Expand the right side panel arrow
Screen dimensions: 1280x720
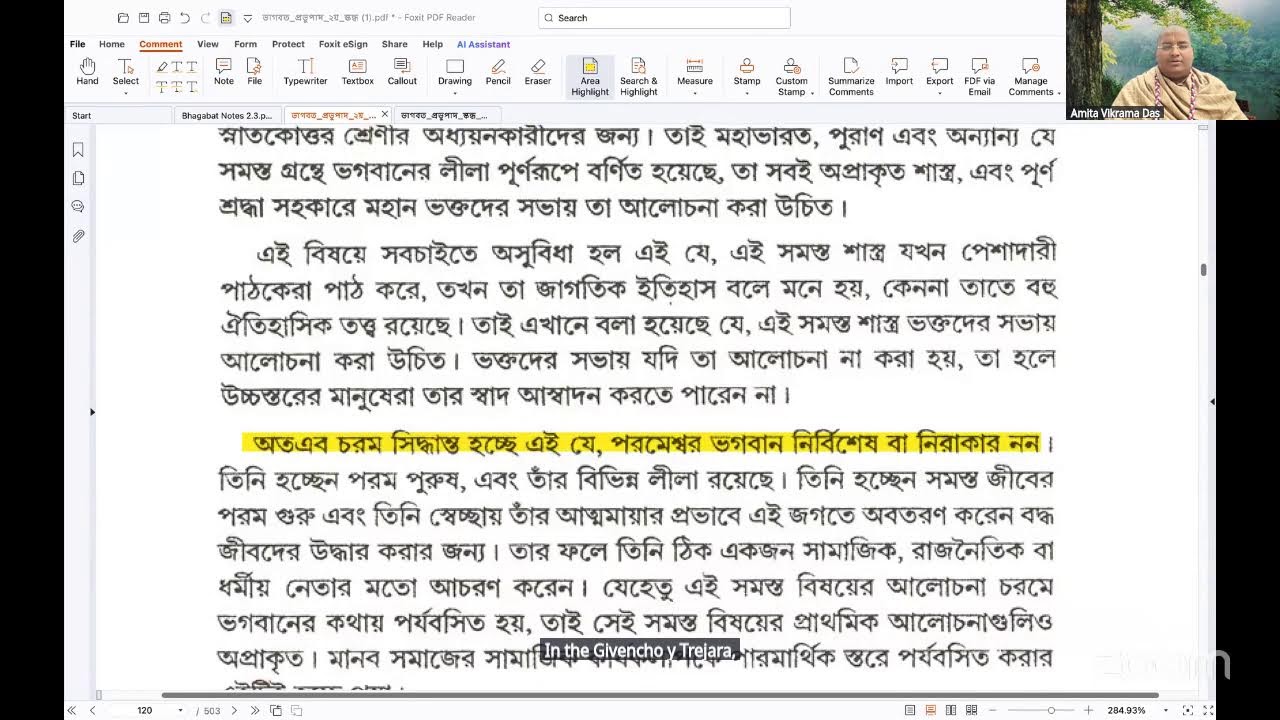click(x=1212, y=402)
